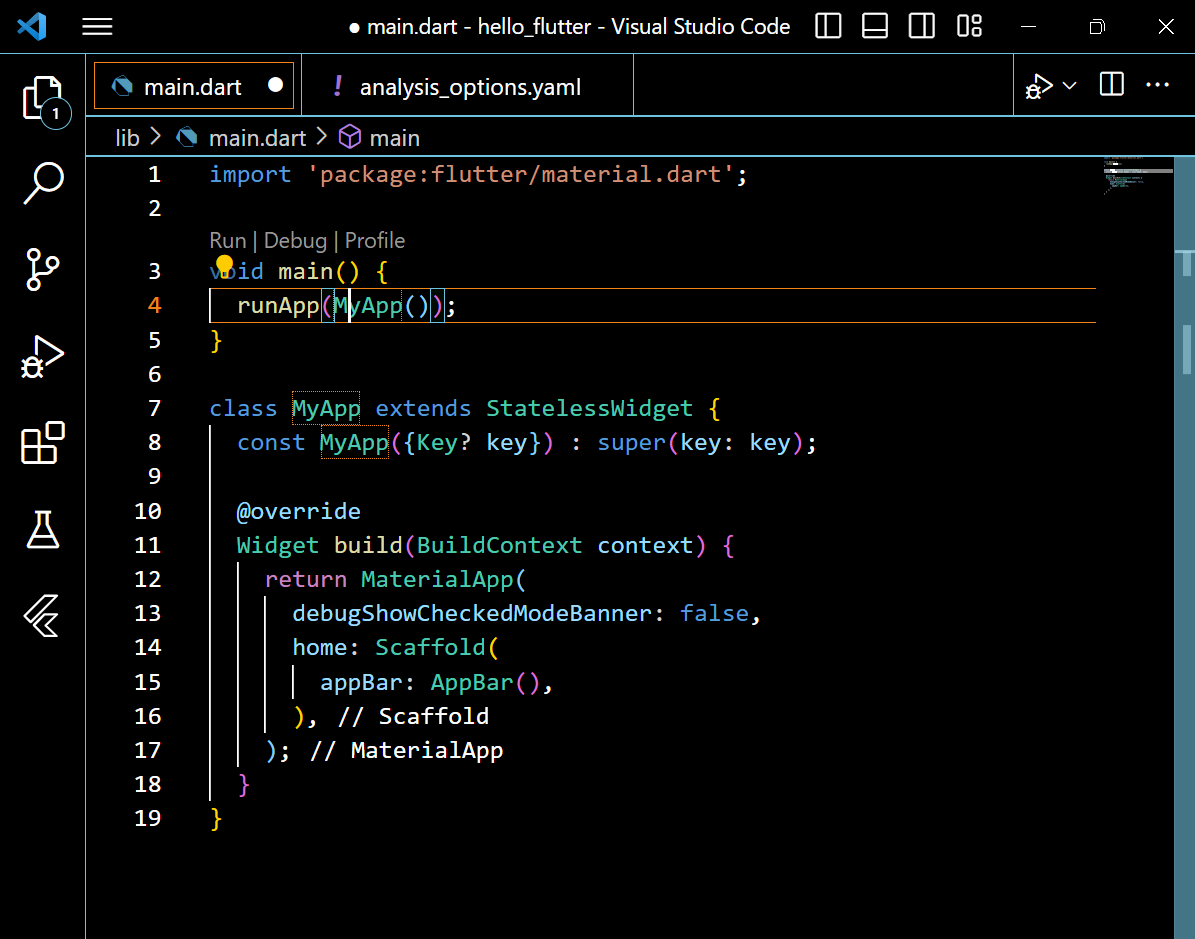The image size is (1195, 939).
Task: Toggle secondary side bar layout button
Action: coord(921,26)
